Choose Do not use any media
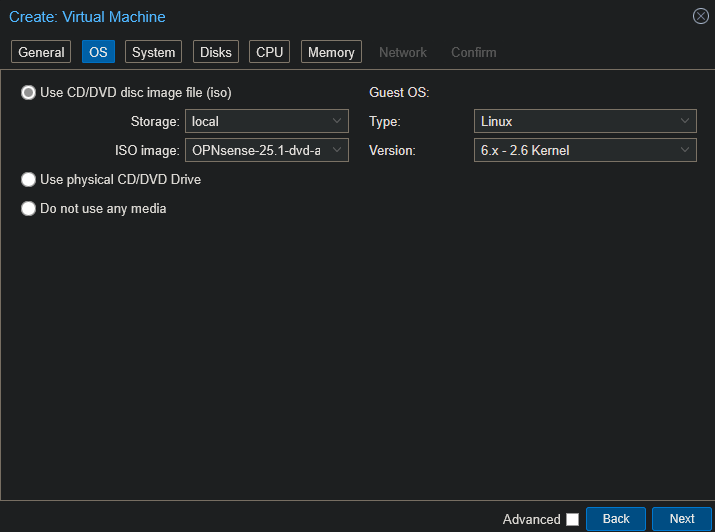 [29, 209]
